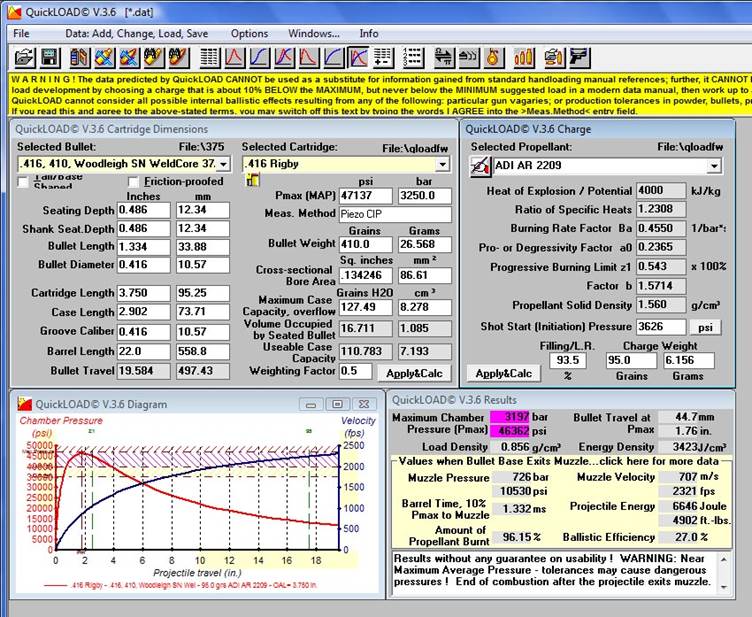Click the Case Length inches field 2.902
752x617 pixels.
(x=143, y=312)
